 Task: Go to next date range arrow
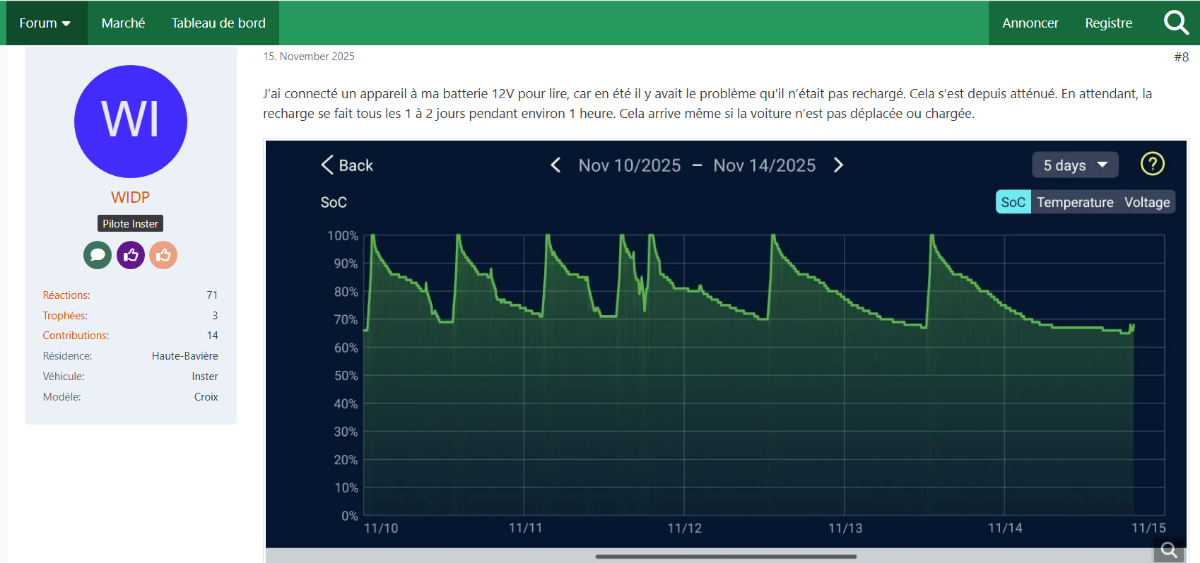point(839,165)
